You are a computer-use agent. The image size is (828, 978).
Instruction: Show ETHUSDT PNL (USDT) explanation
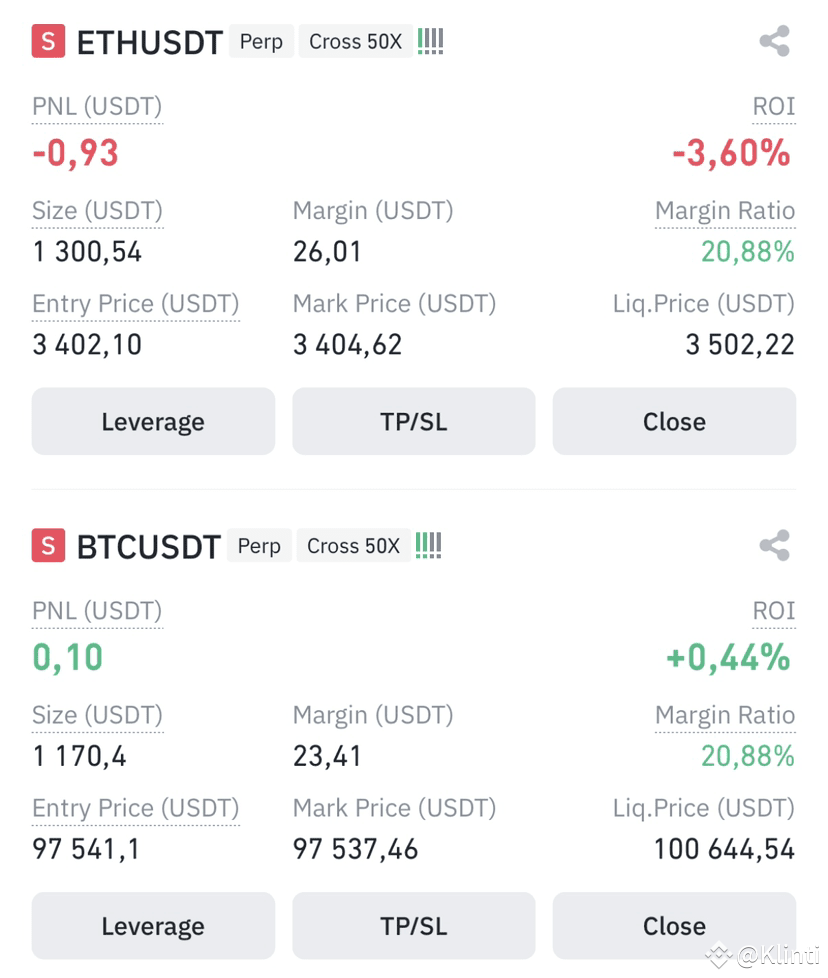pos(97,107)
